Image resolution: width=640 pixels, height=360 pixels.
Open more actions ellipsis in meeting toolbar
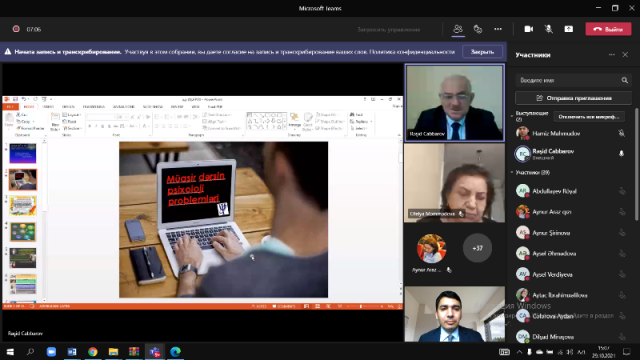coord(498,29)
